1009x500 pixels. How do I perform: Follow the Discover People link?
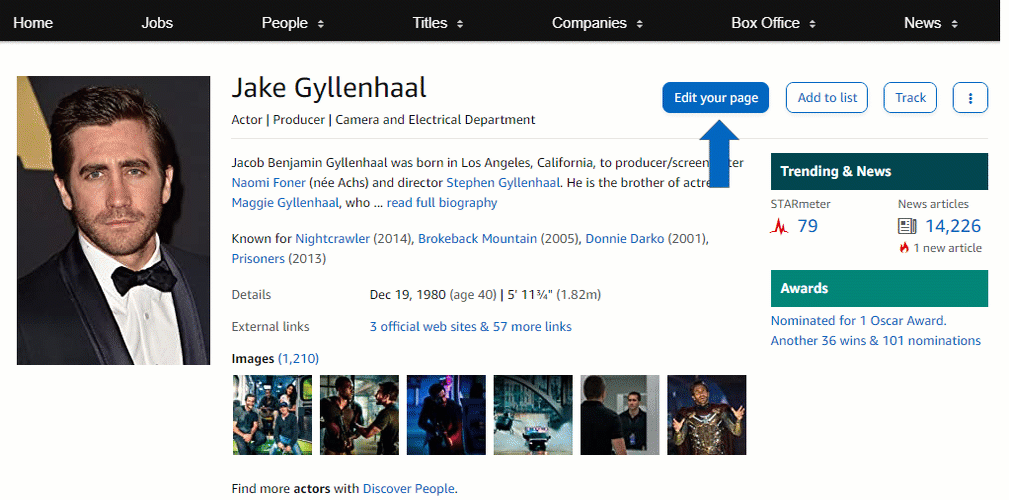408,488
